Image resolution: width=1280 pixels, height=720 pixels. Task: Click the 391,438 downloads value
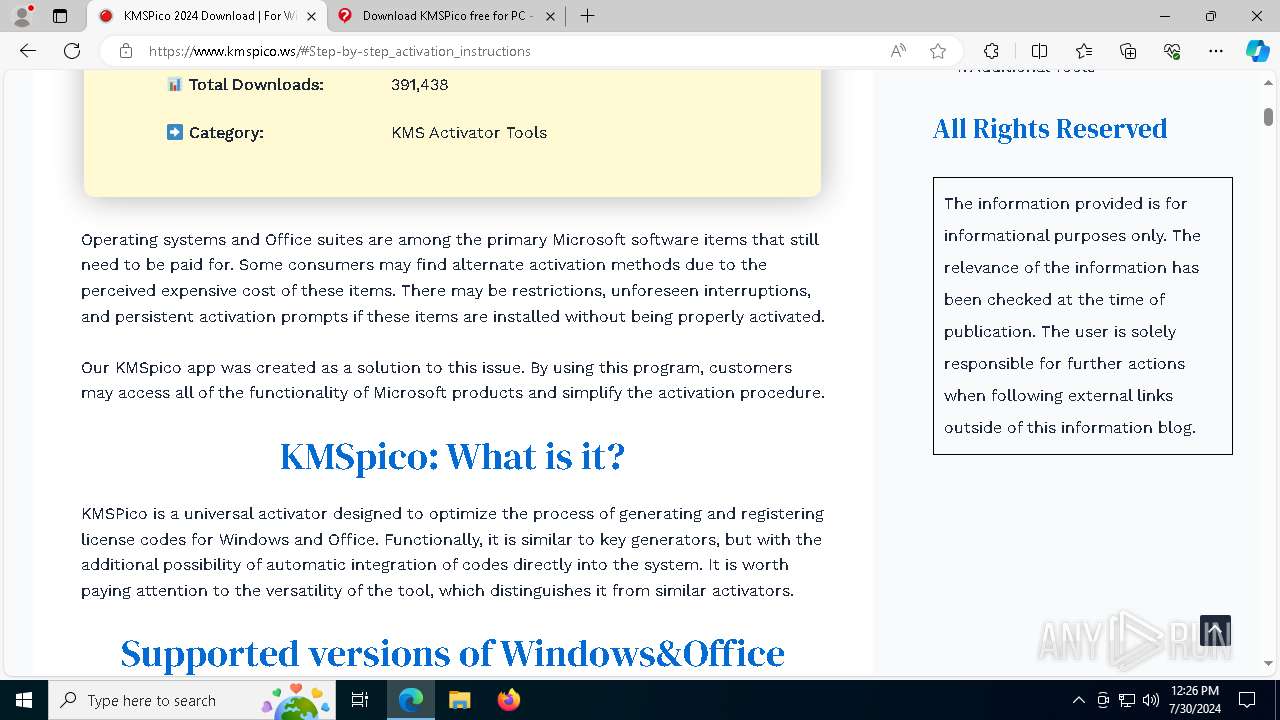(x=420, y=85)
